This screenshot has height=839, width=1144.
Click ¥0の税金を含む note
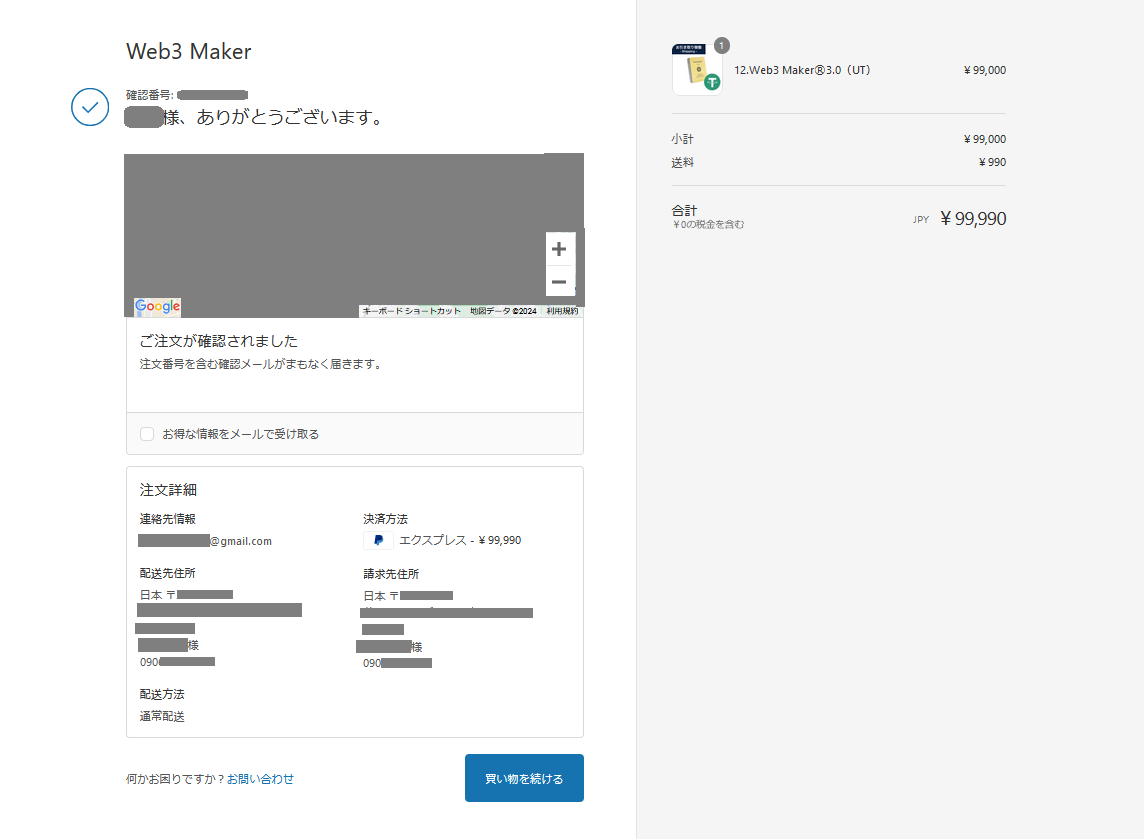(x=708, y=225)
